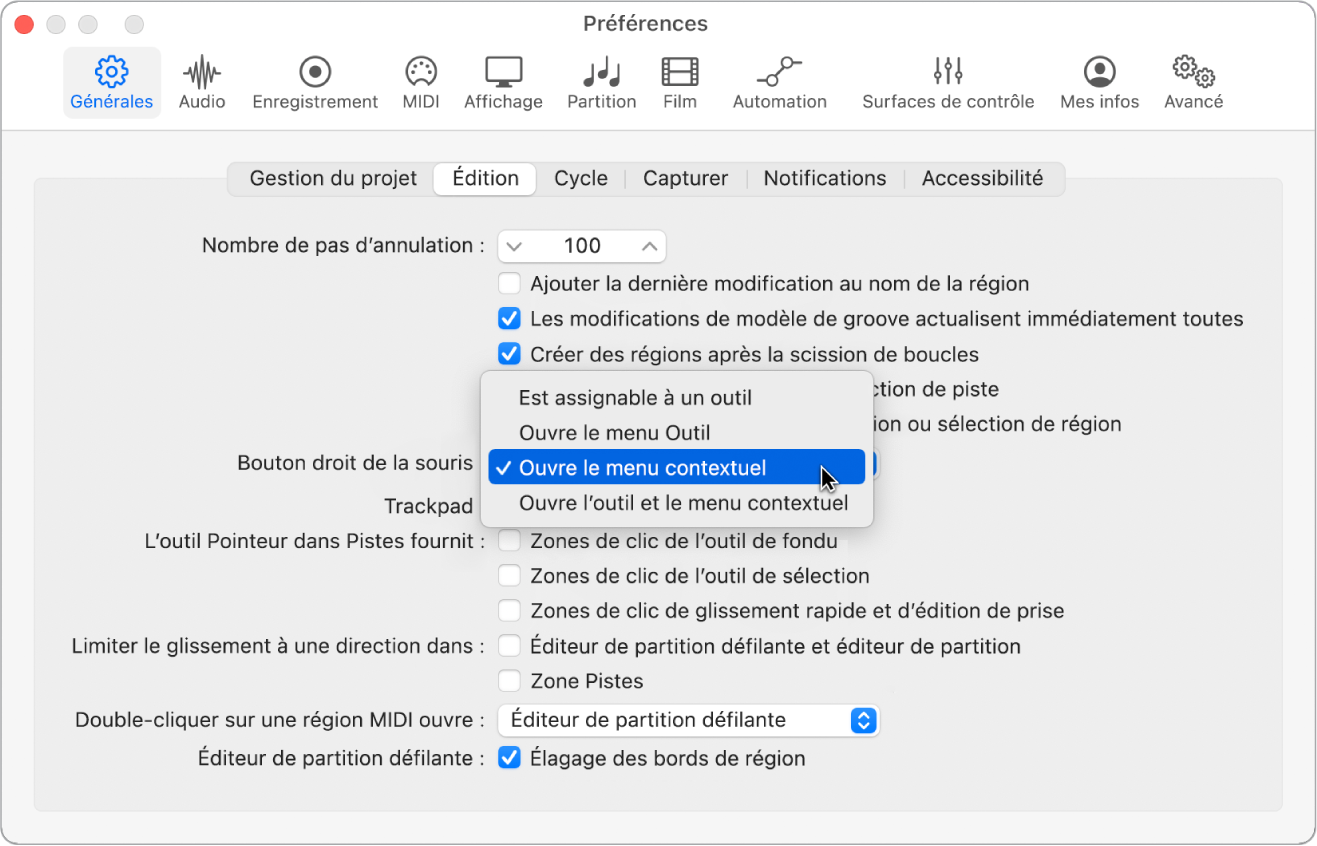The image size is (1317, 846).
Task: Open the Avancé preferences pane
Action: point(1192,81)
